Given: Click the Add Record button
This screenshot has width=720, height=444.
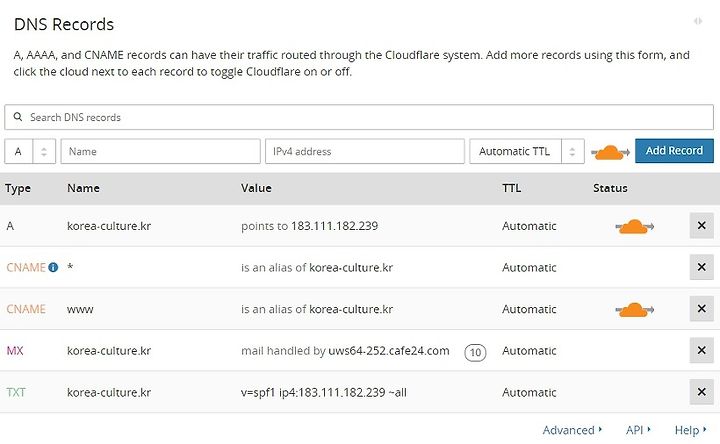Looking at the screenshot, I should click(x=674, y=151).
